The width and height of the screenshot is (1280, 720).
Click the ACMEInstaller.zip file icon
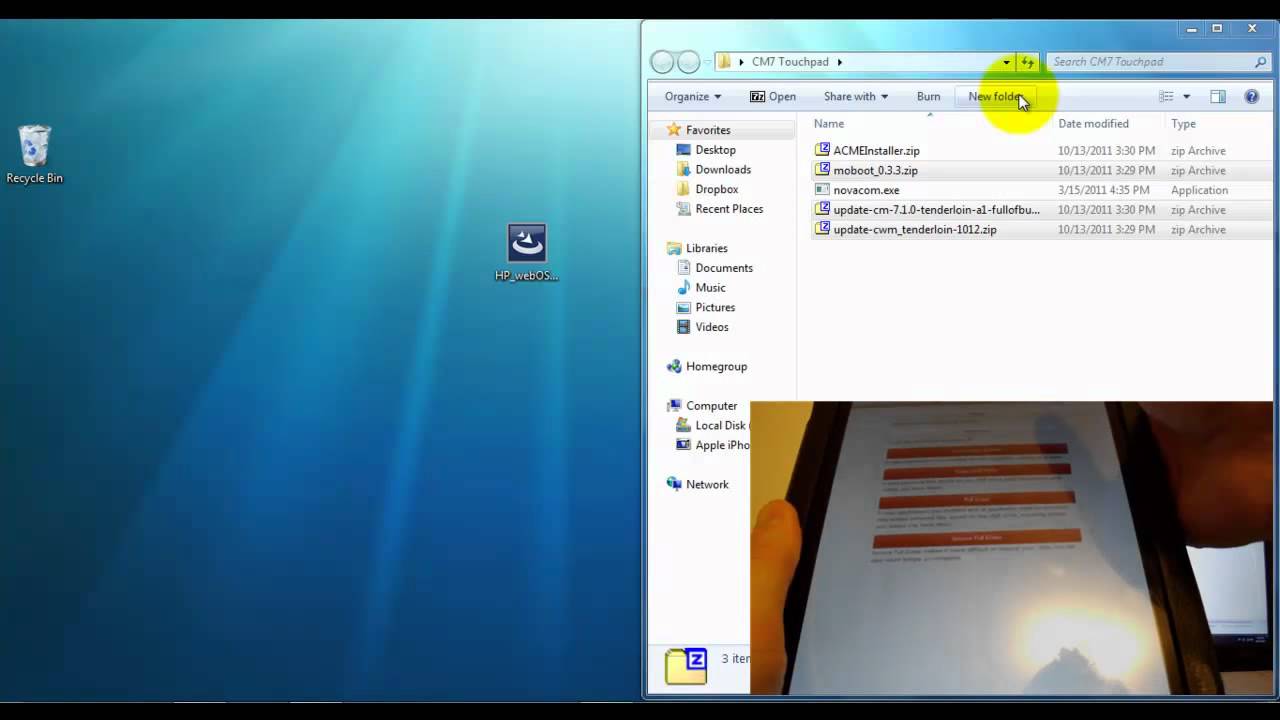pyautogui.click(x=822, y=150)
